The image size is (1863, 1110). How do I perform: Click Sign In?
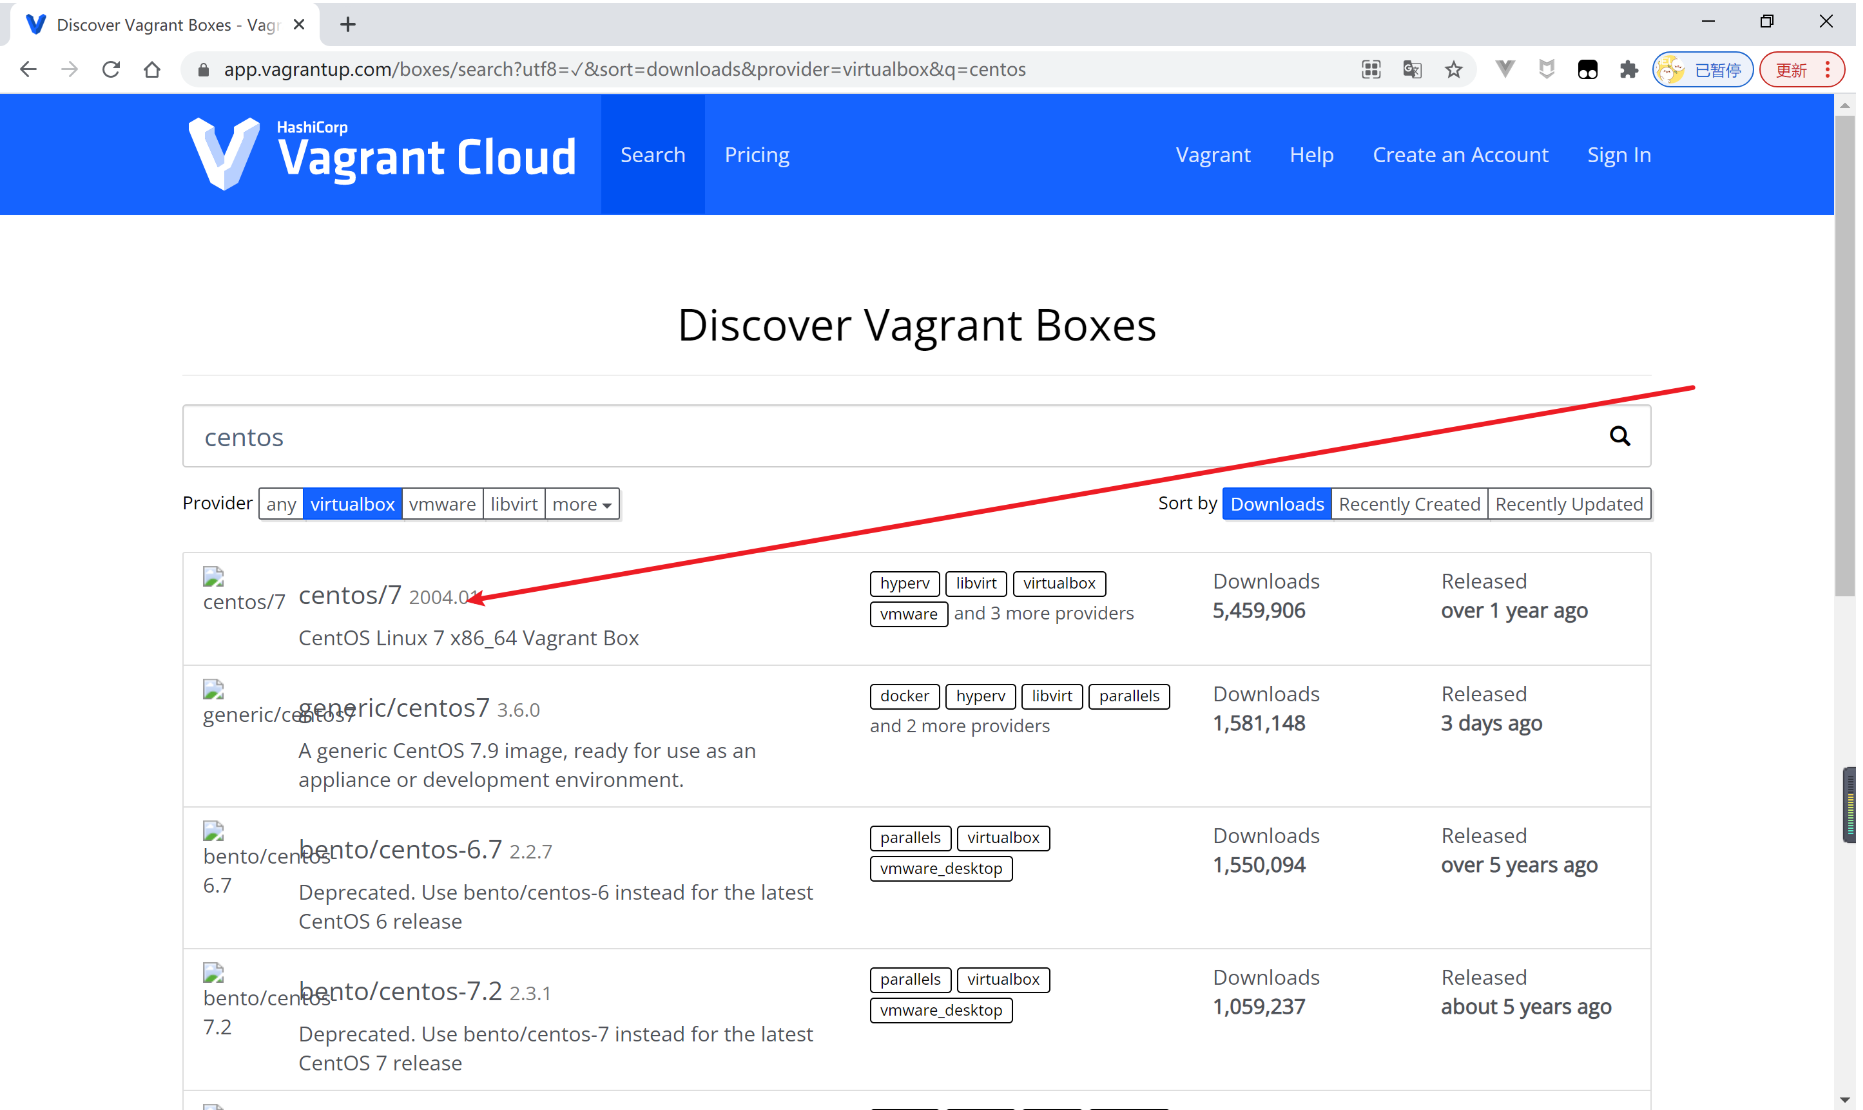pos(1619,155)
